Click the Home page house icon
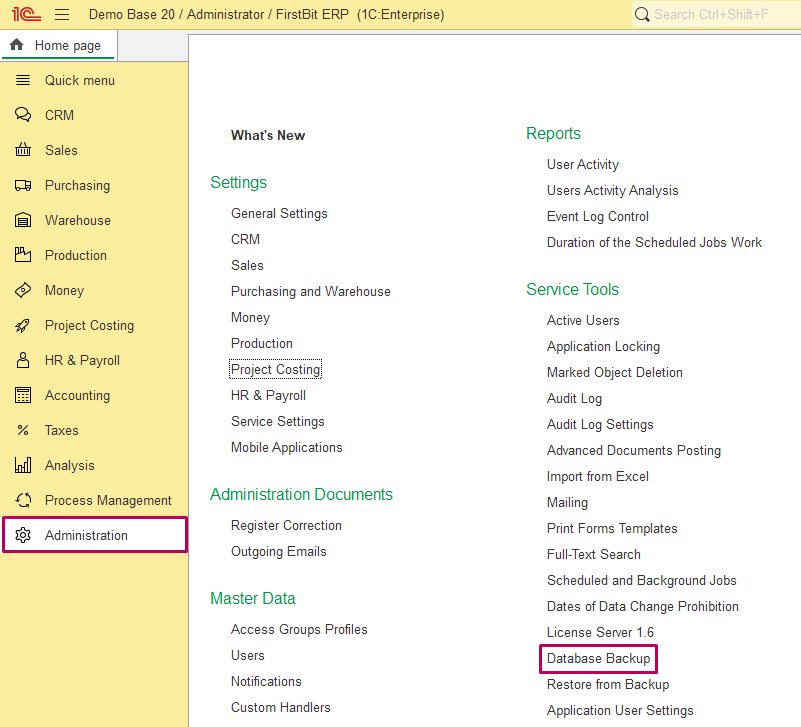The height and width of the screenshot is (727, 801). (x=16, y=44)
